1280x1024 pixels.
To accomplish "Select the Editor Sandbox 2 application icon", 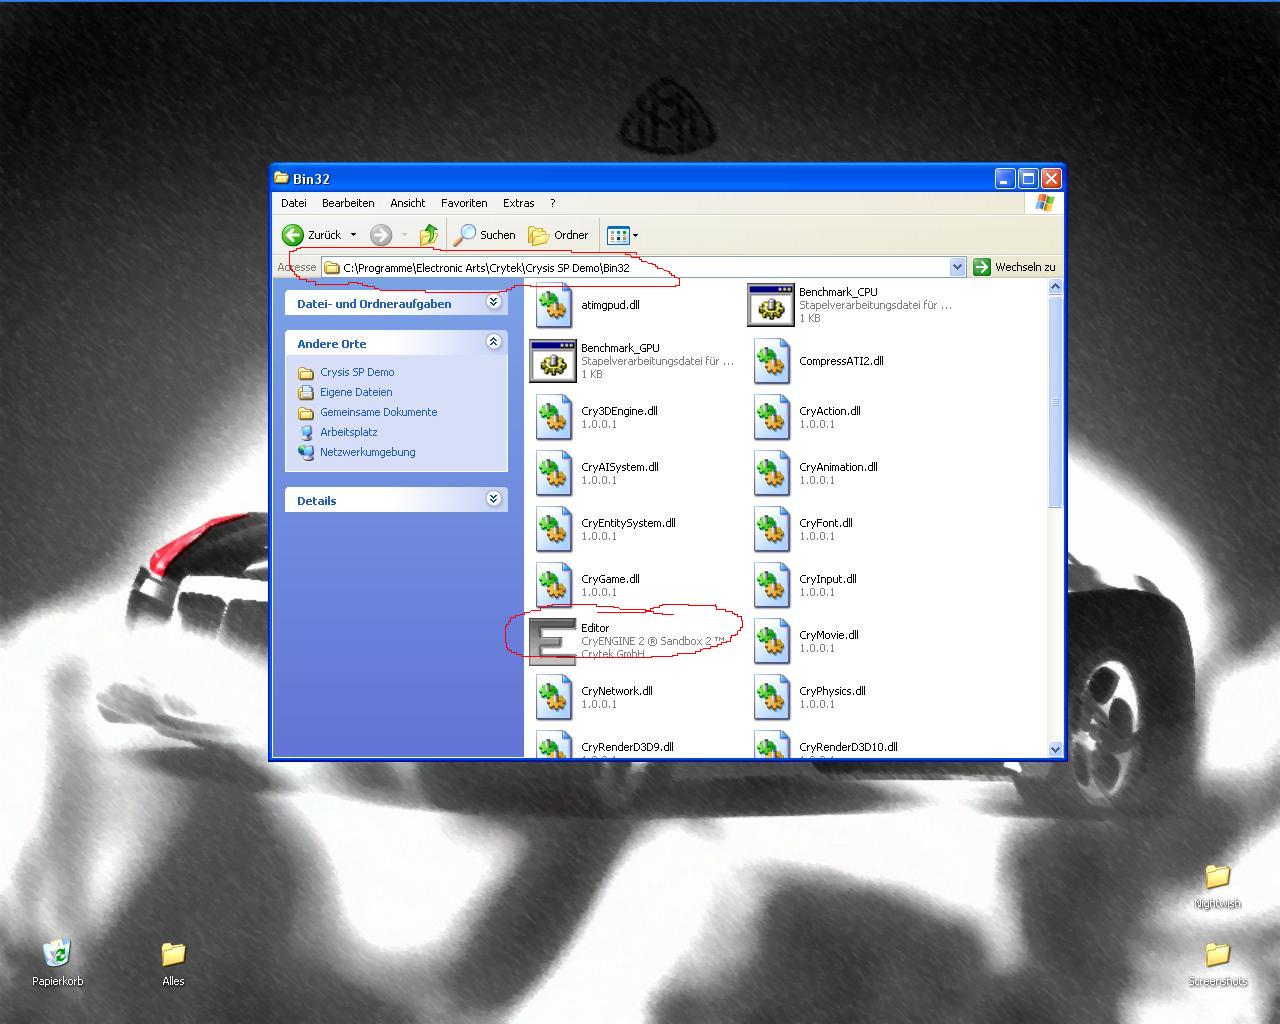I will pos(553,642).
